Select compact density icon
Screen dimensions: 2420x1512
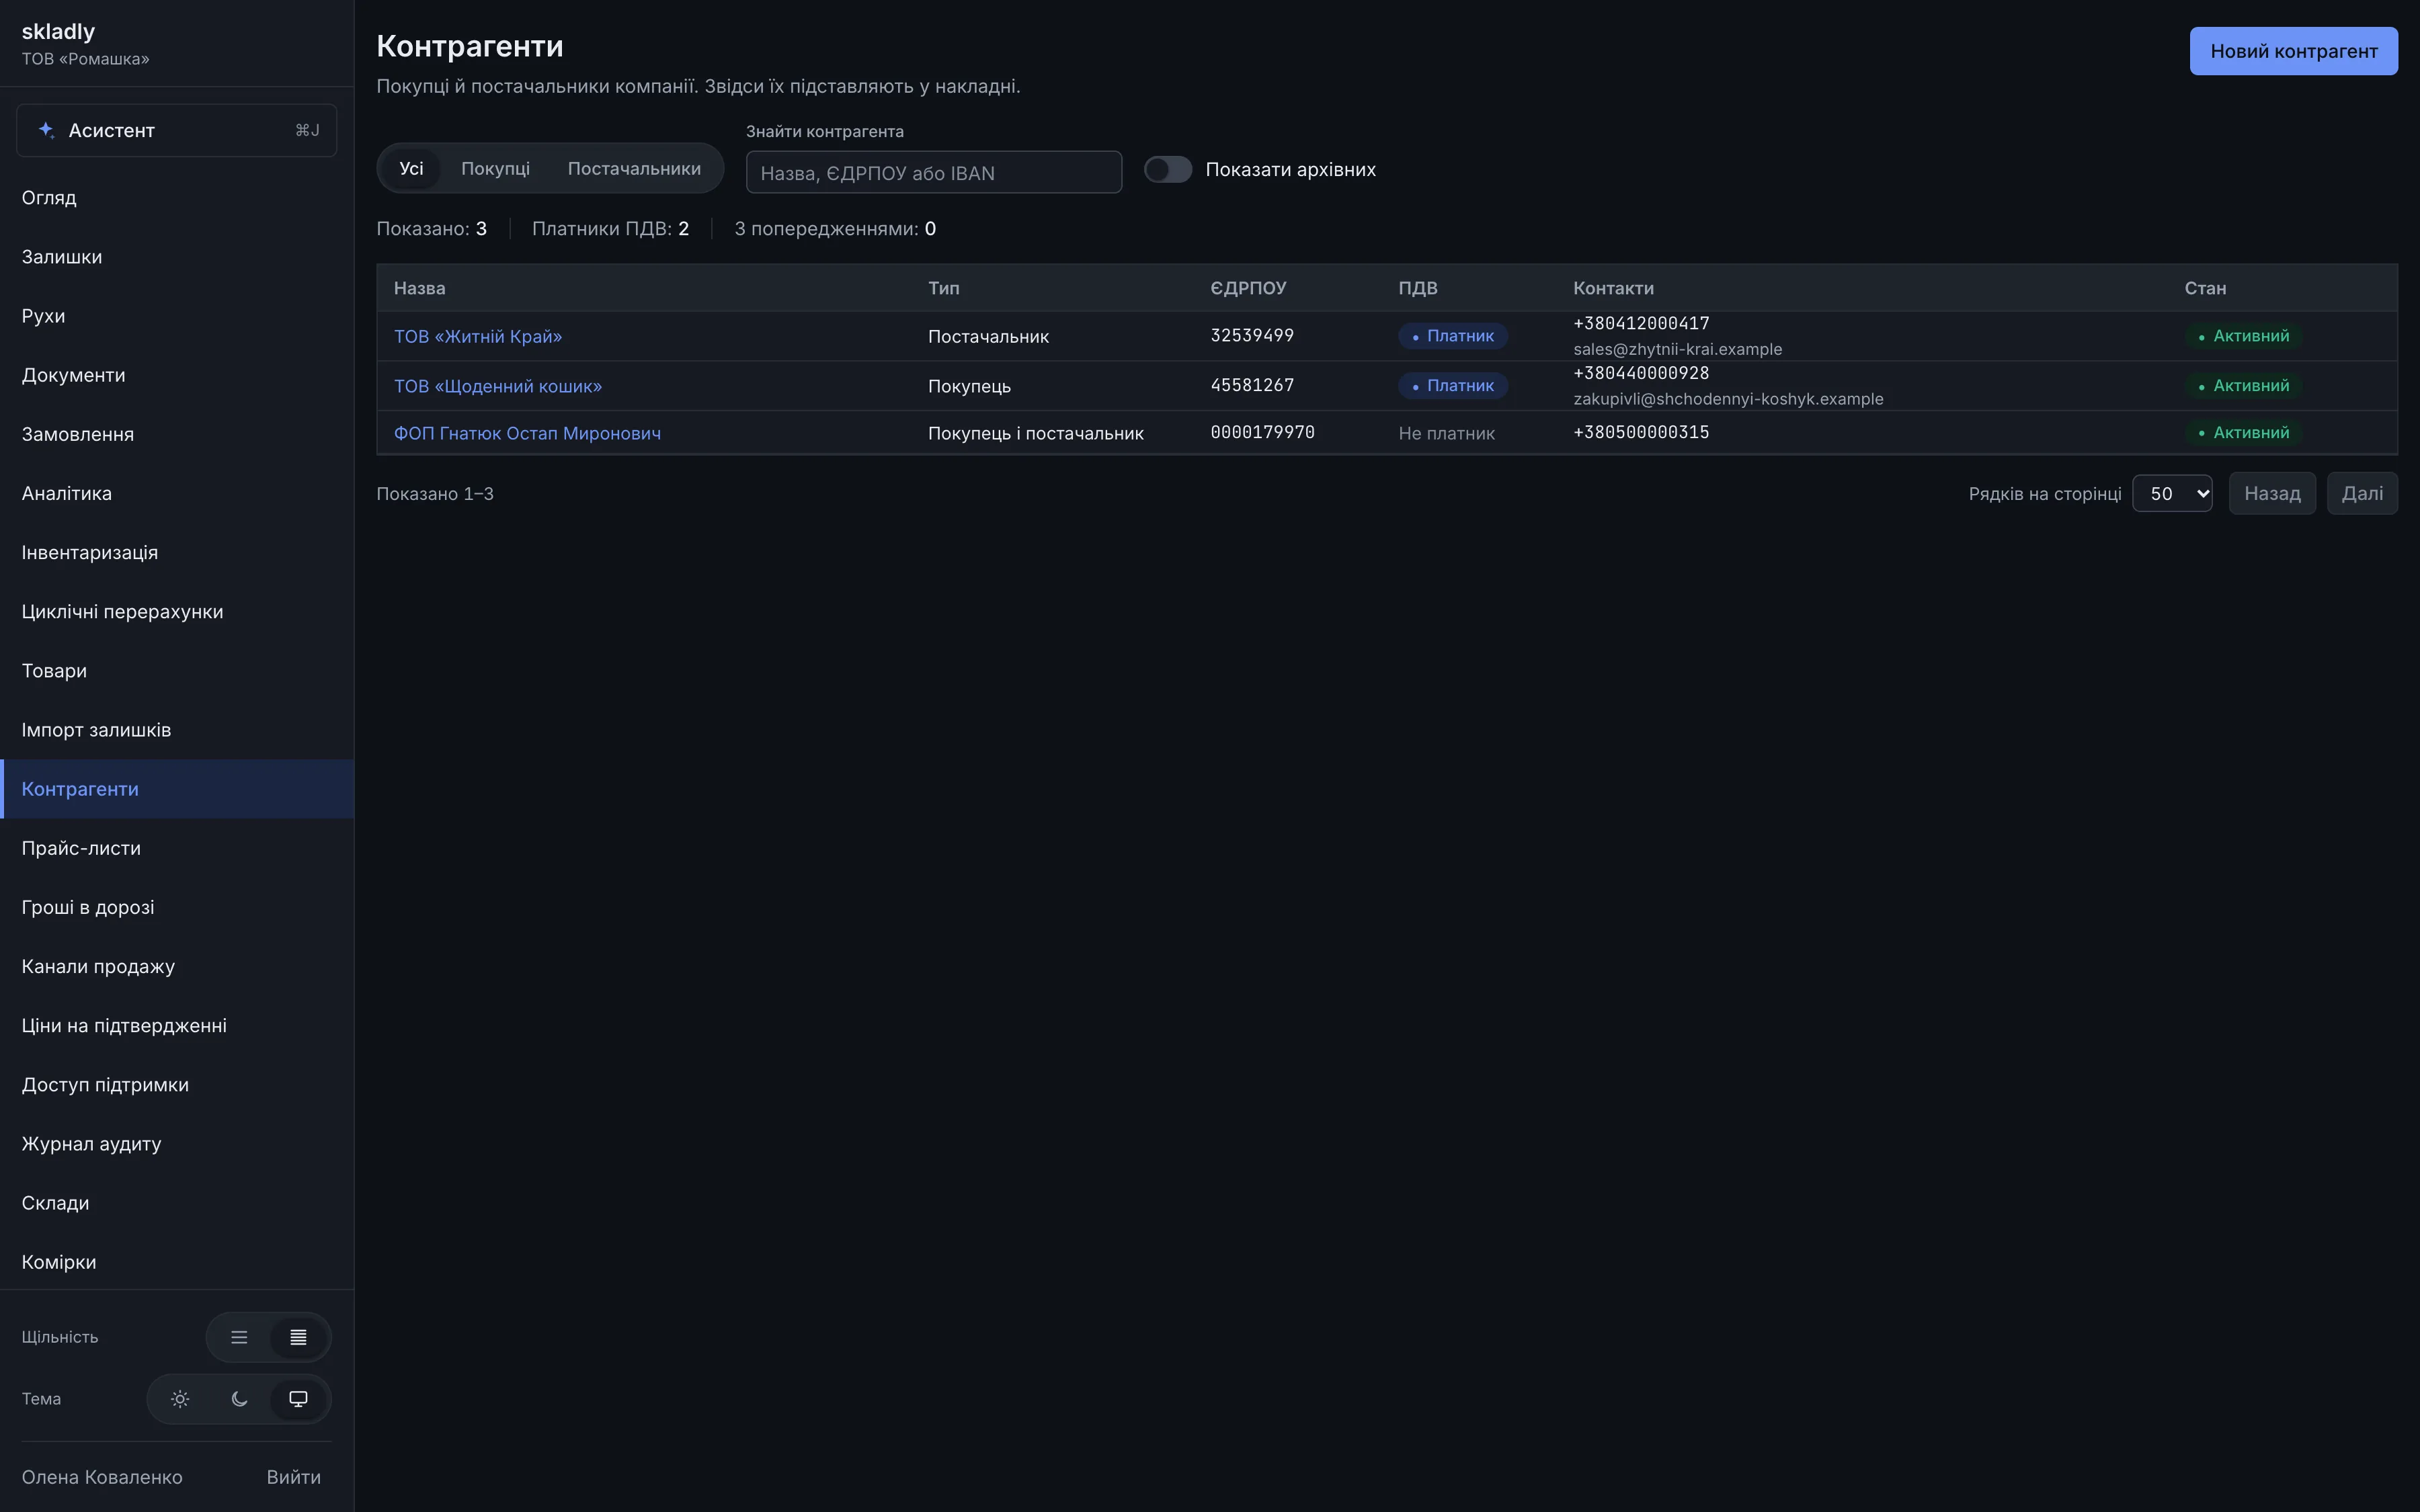(298, 1337)
